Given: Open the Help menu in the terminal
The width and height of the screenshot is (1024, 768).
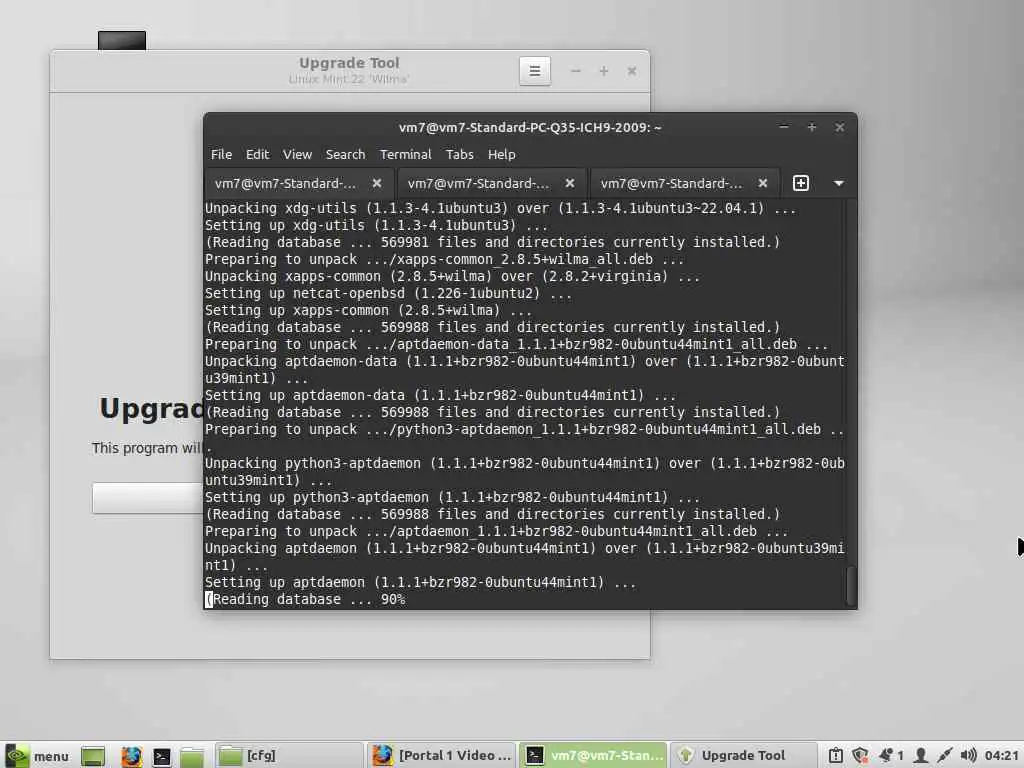Looking at the screenshot, I should (502, 155).
